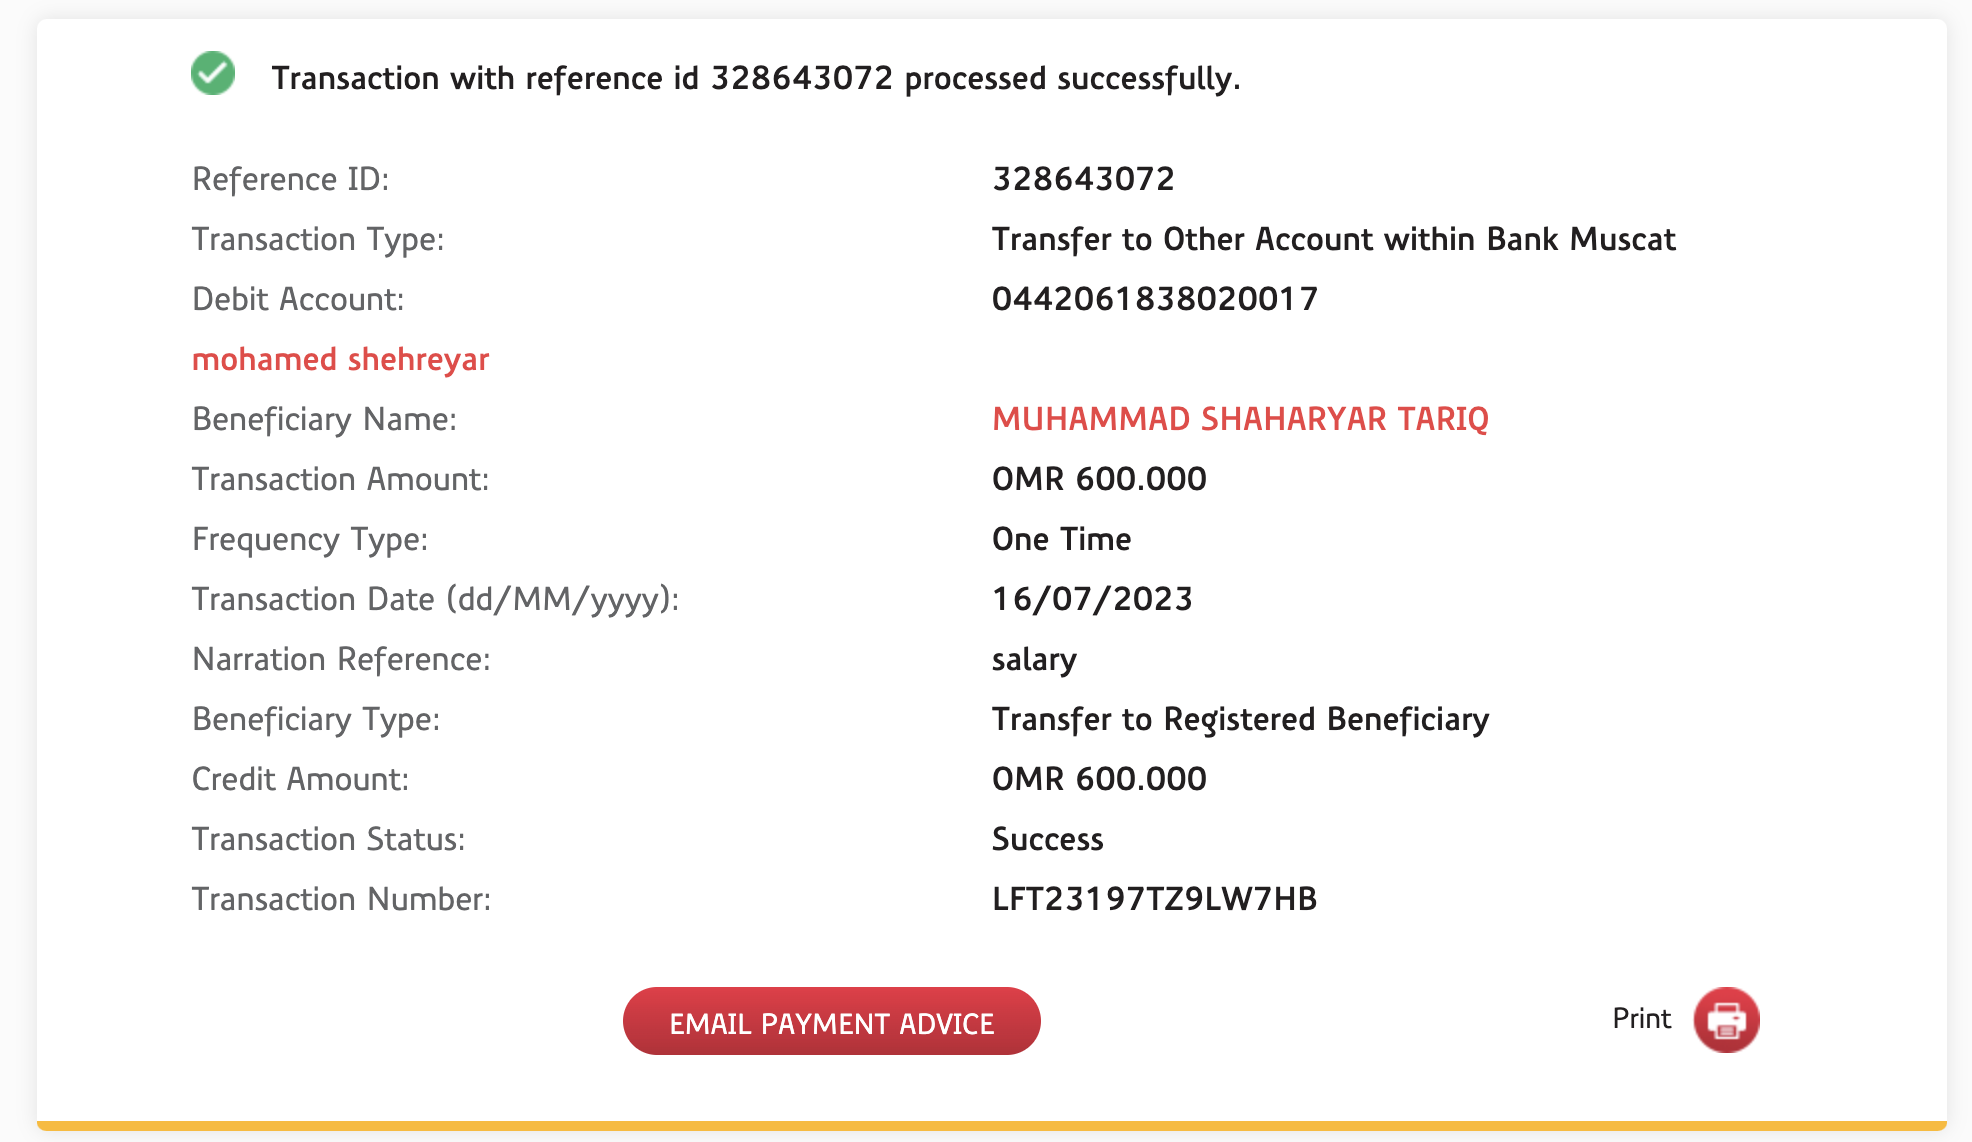
Task: Click the Transaction Status value Success
Action: click(1047, 839)
